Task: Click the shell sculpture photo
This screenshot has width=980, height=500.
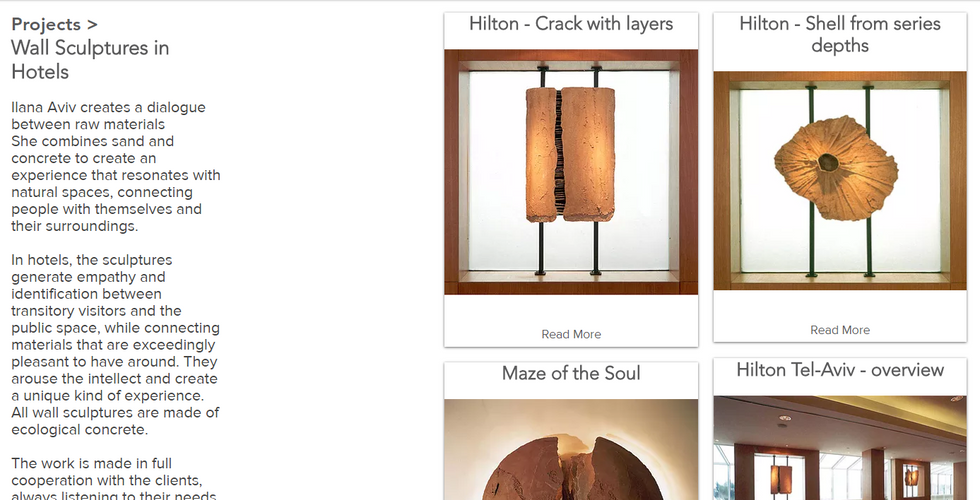Action: pos(839,181)
